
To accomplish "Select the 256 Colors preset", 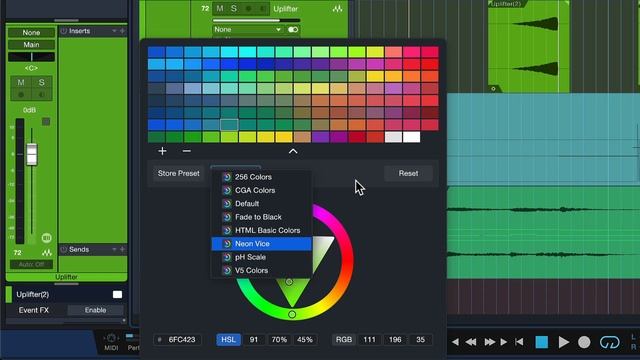I will point(261,177).
